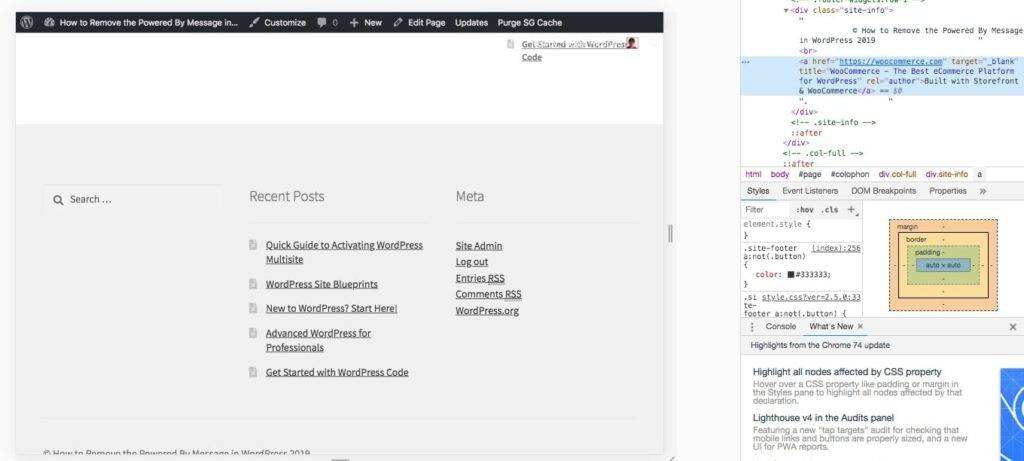The height and width of the screenshot is (461, 1024).
Task: Click Purge SG Cache
Action: 530,22
